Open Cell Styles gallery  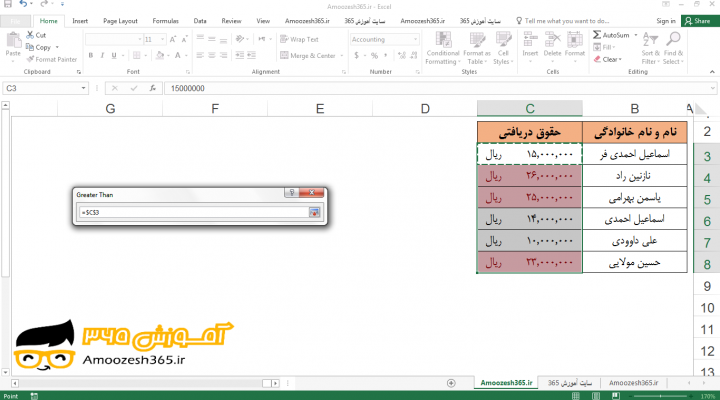503,48
